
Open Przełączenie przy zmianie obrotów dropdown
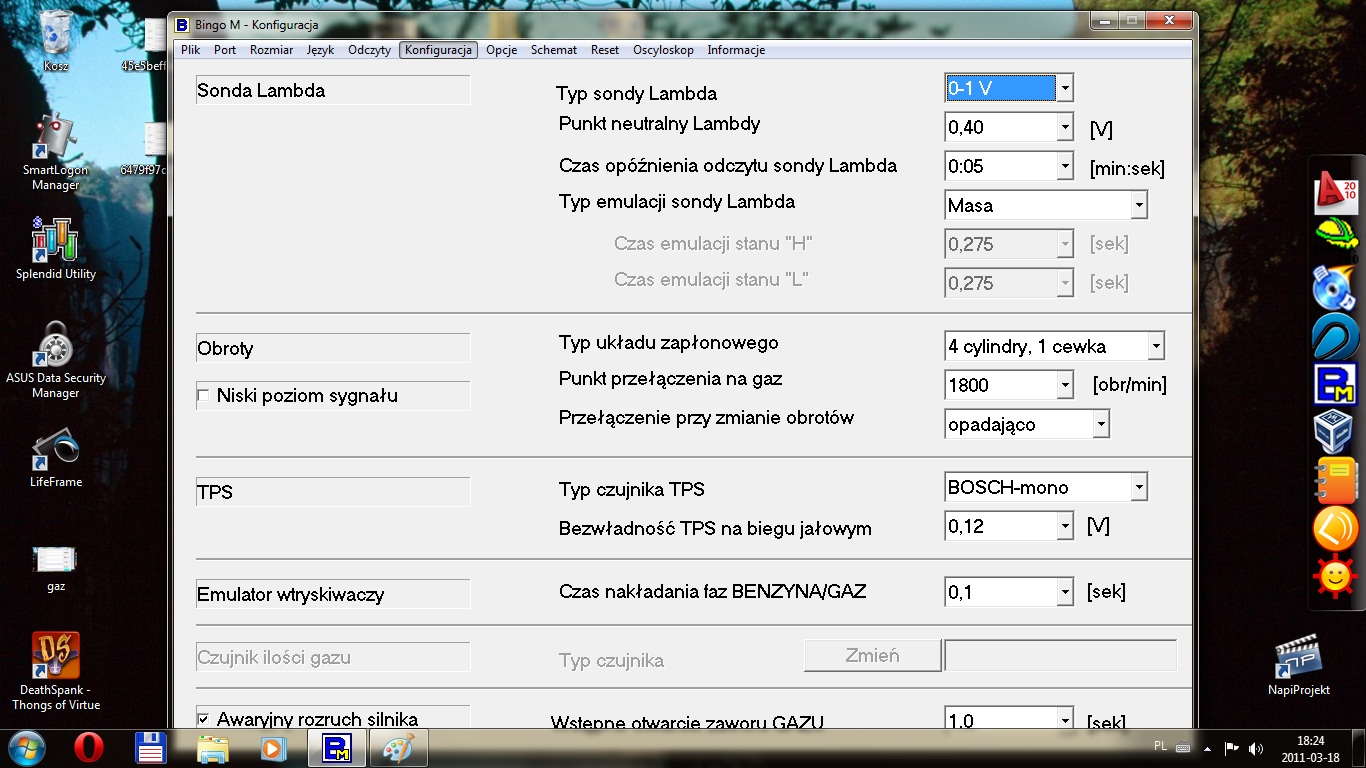(1100, 425)
